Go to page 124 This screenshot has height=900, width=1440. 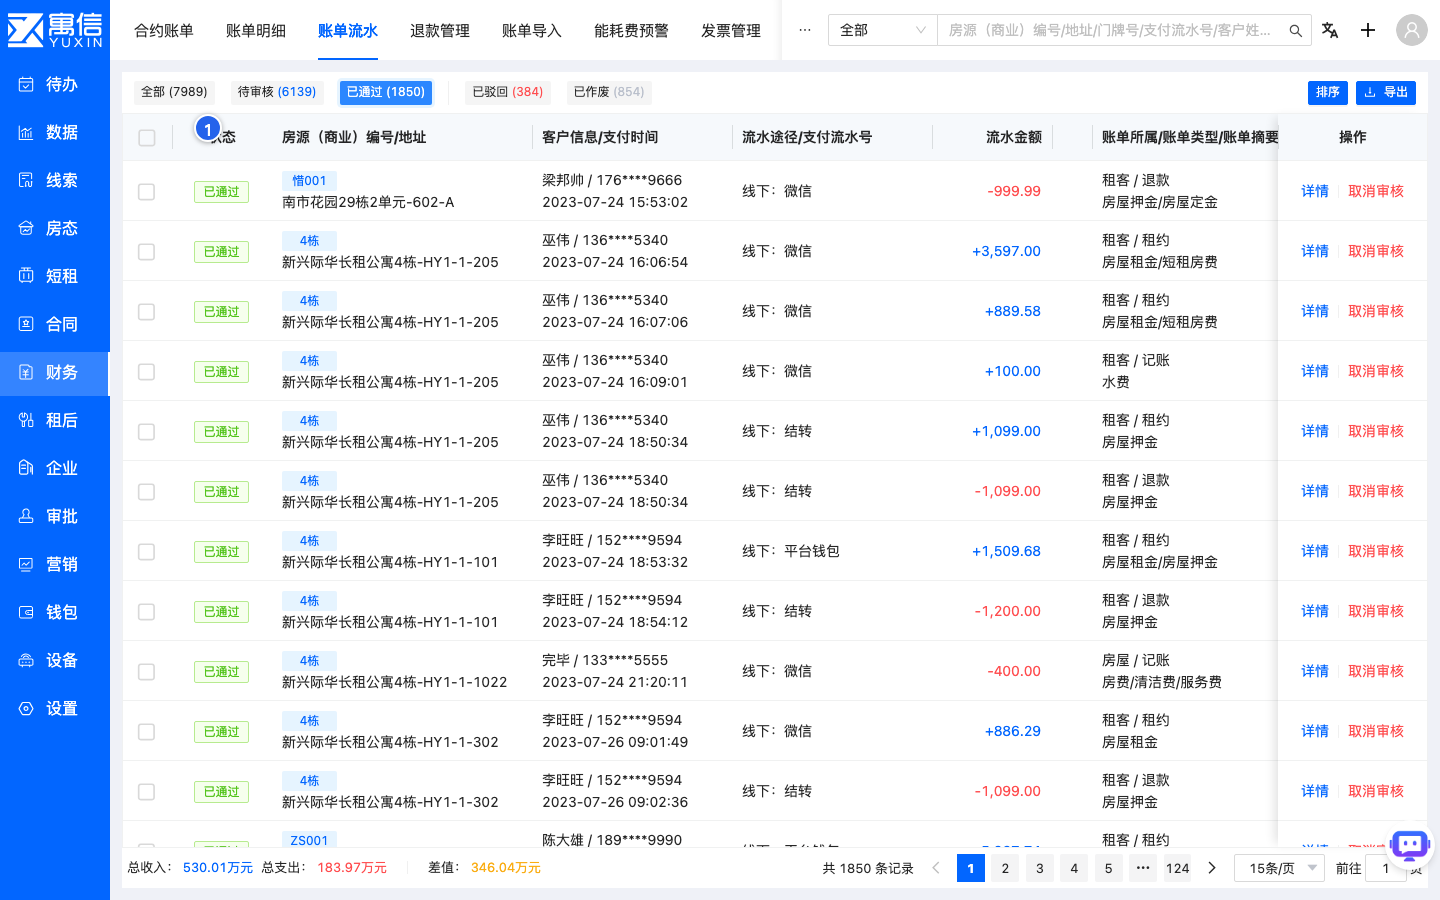1178,868
